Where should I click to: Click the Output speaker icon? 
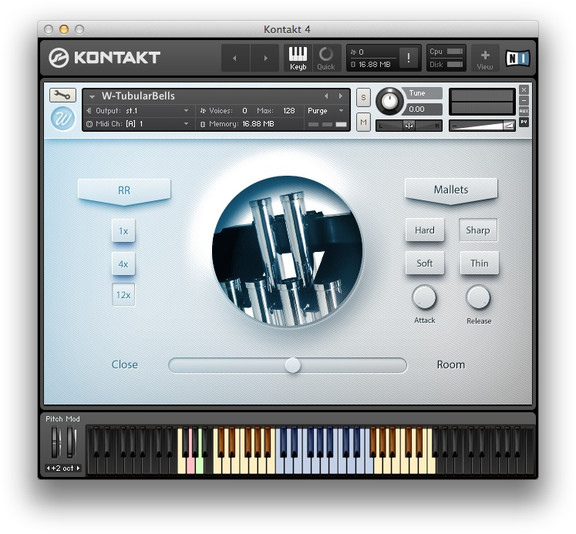(89, 111)
